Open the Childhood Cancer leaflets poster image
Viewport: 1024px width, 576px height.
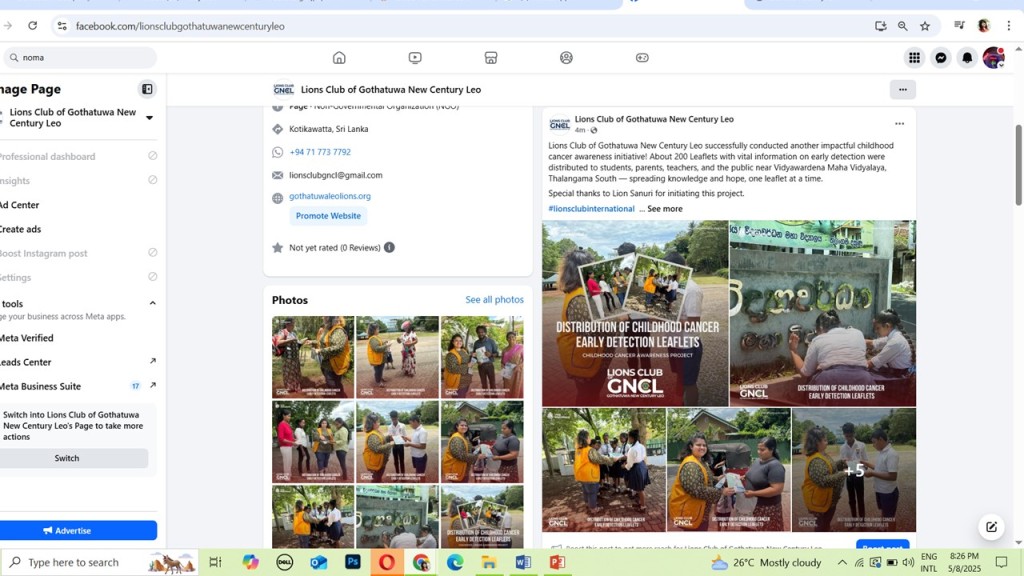635,313
